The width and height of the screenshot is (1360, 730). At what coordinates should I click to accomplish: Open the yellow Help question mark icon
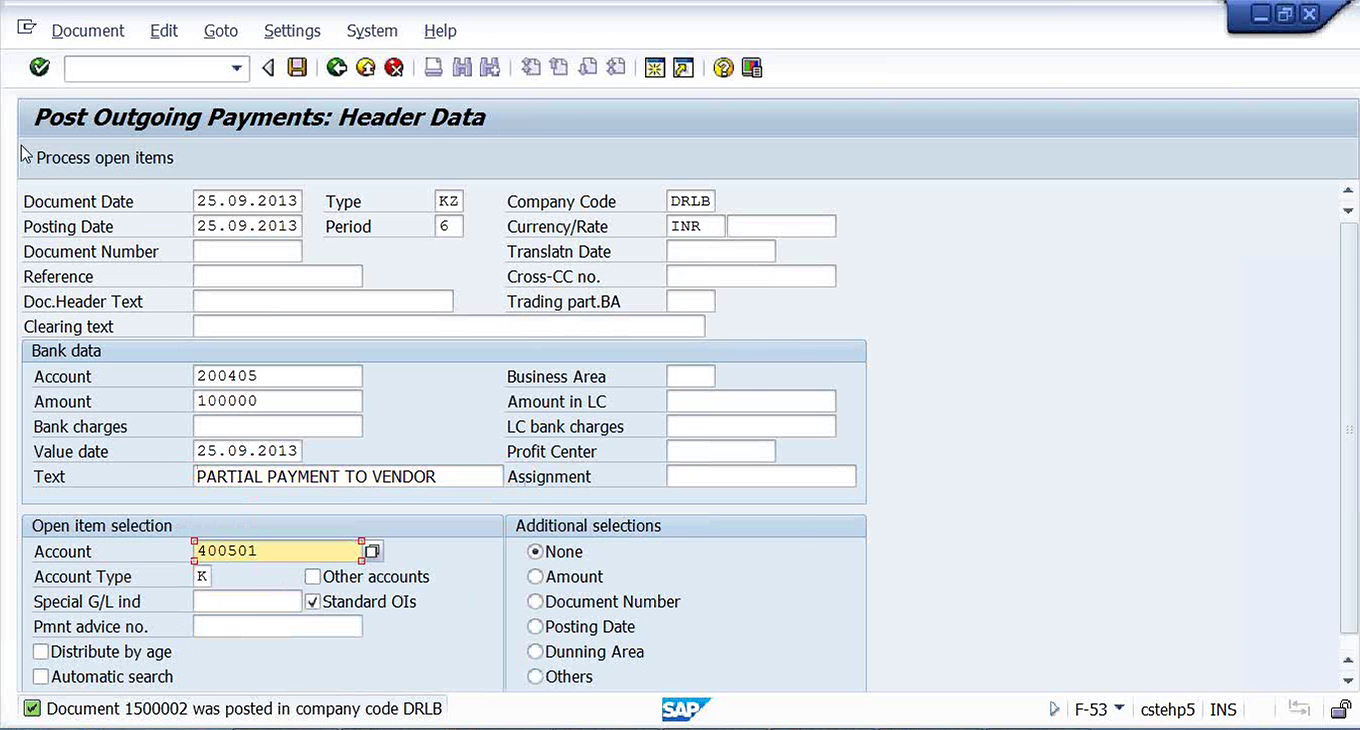pyautogui.click(x=723, y=68)
